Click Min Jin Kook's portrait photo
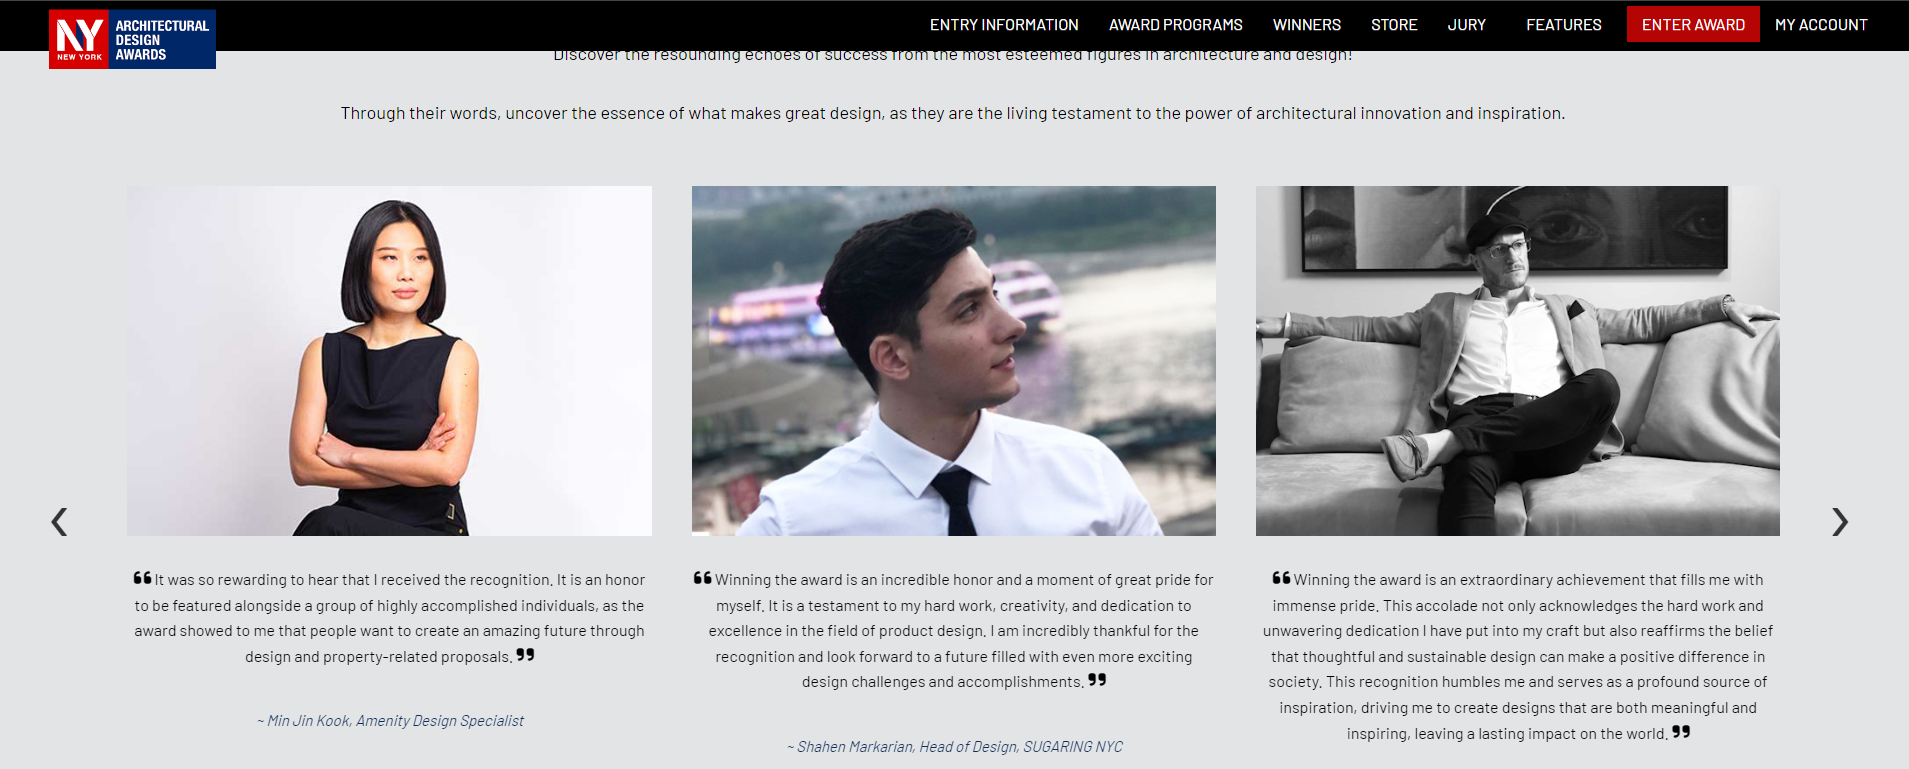The width and height of the screenshot is (1909, 769). [x=389, y=361]
